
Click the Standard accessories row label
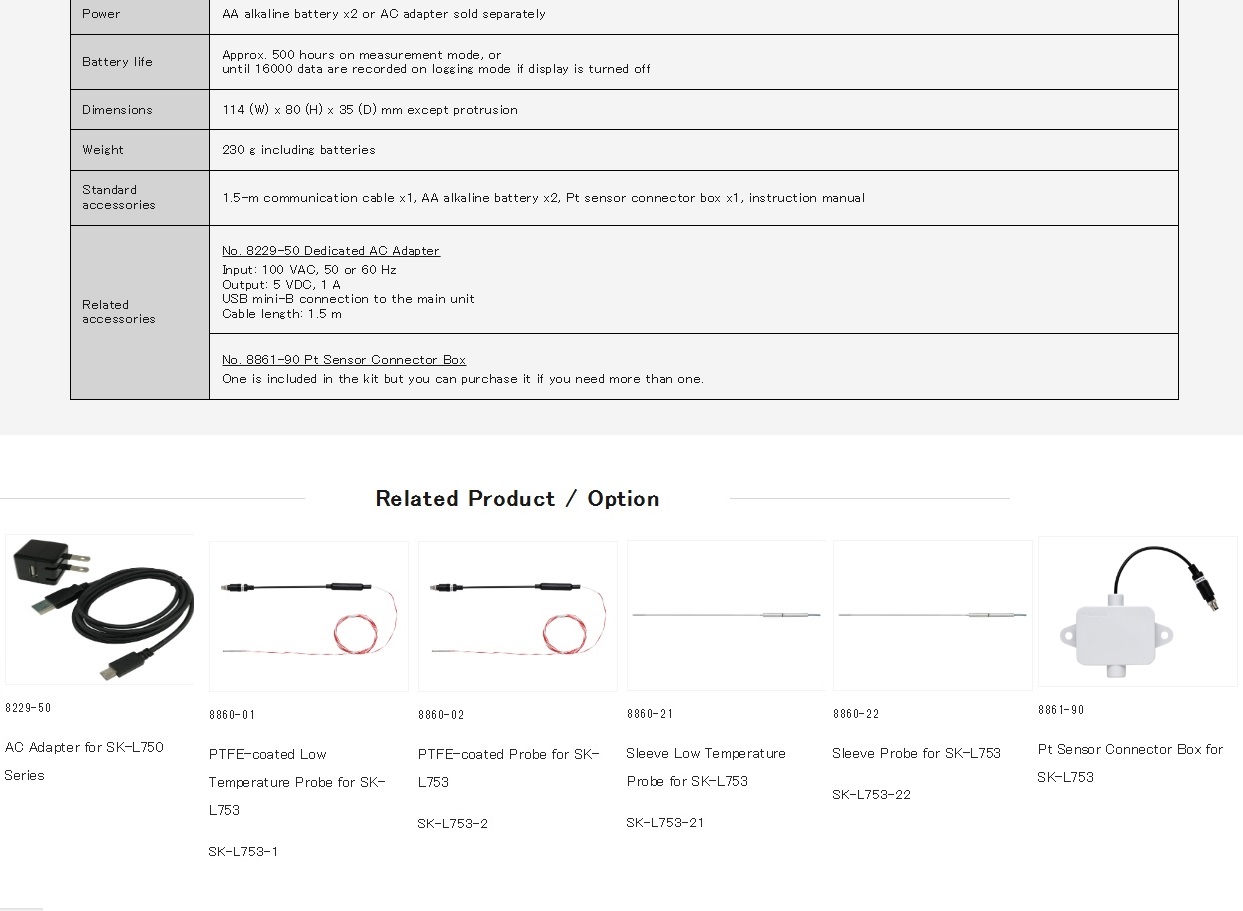click(119, 197)
